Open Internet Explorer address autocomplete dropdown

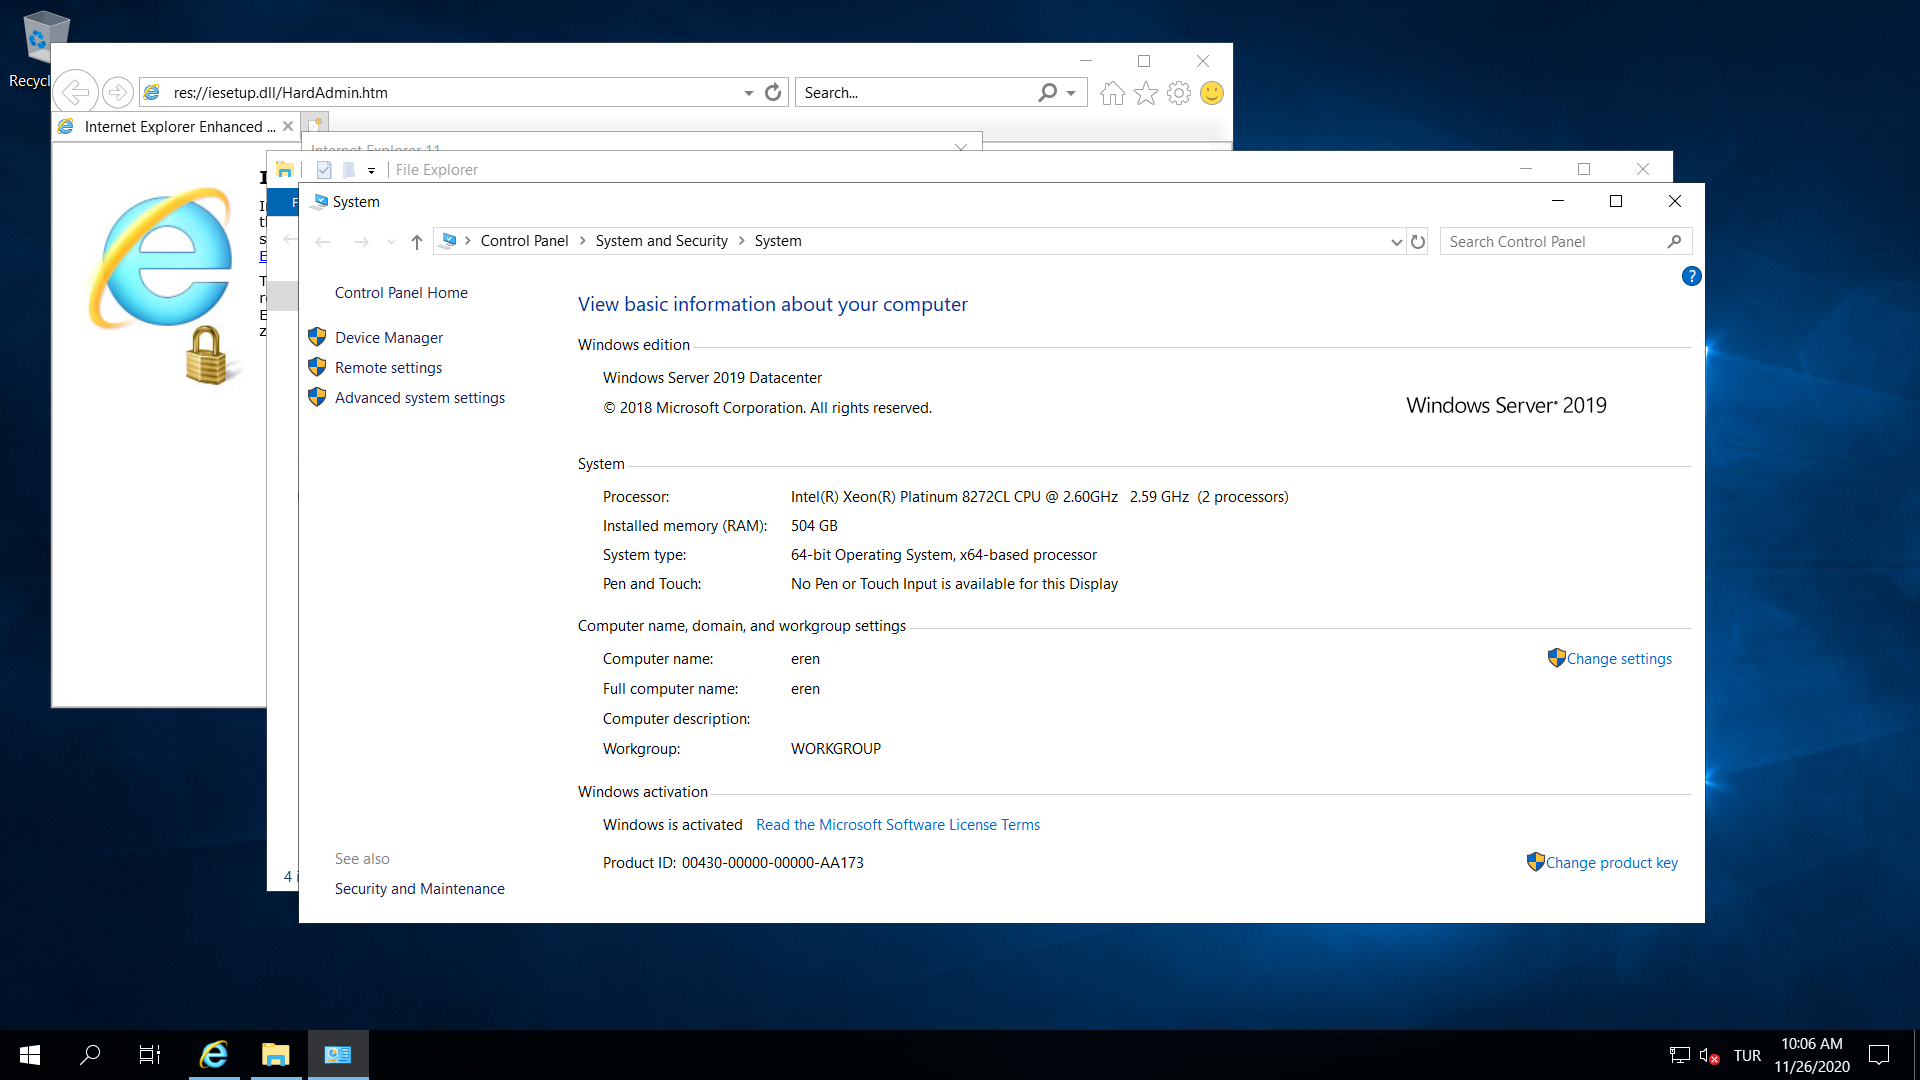click(x=748, y=93)
